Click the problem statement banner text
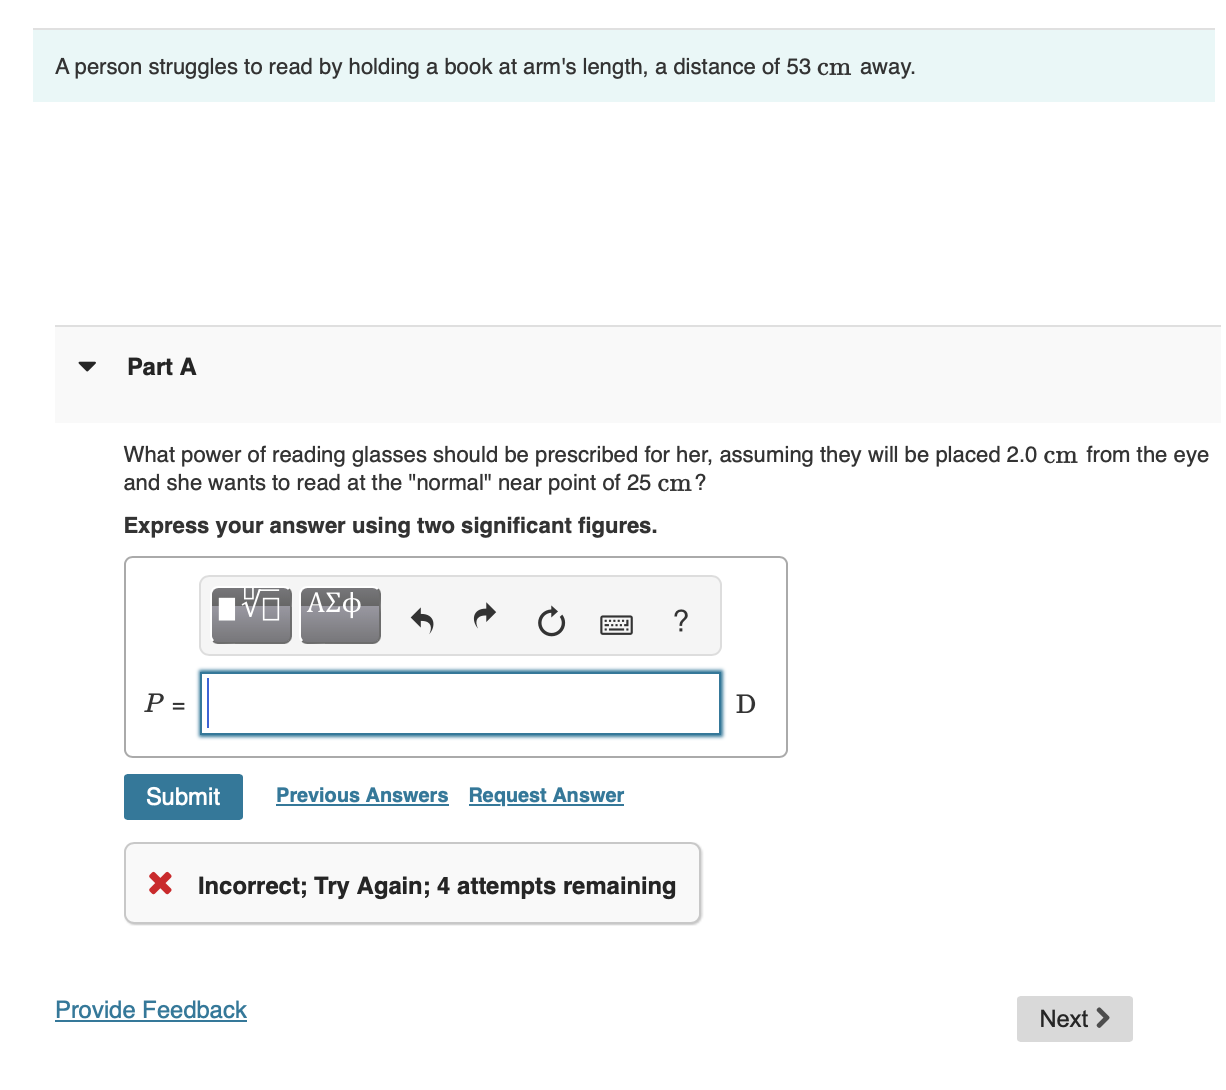Viewport: 1226px width, 1090px height. tap(485, 67)
